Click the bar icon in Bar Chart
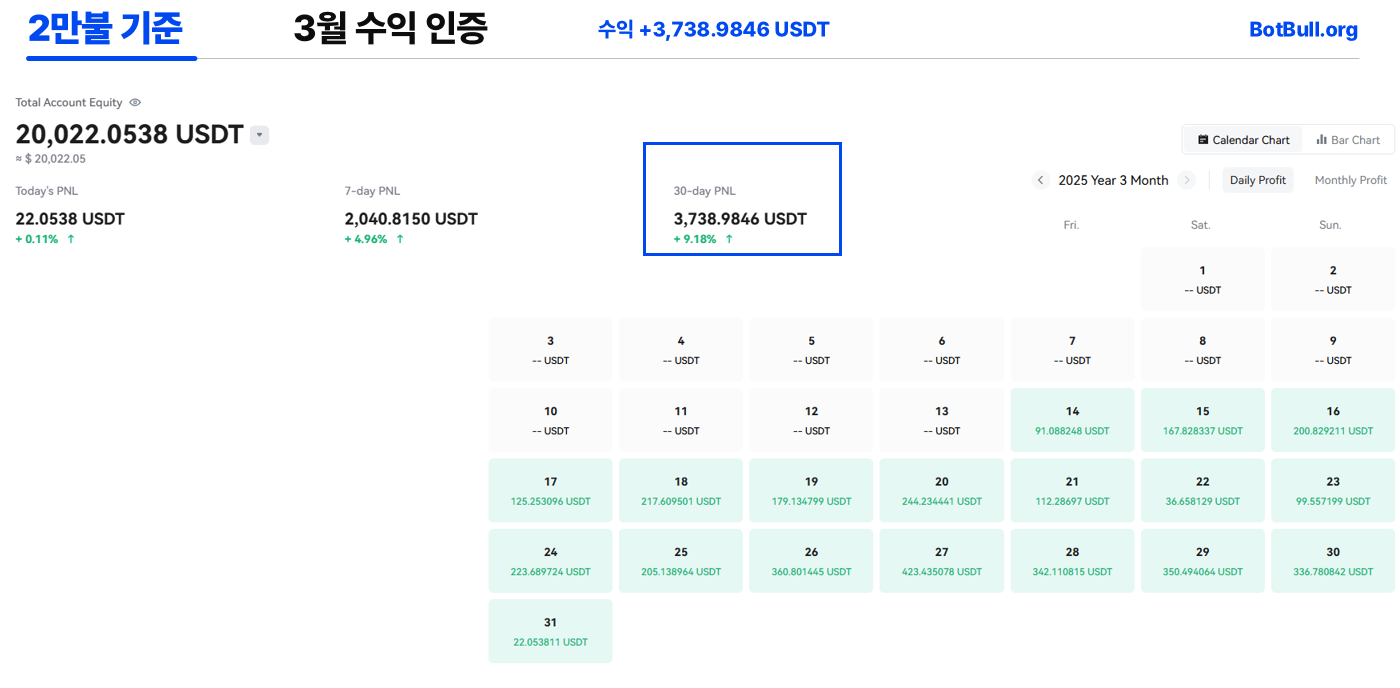 pyautogui.click(x=1321, y=140)
